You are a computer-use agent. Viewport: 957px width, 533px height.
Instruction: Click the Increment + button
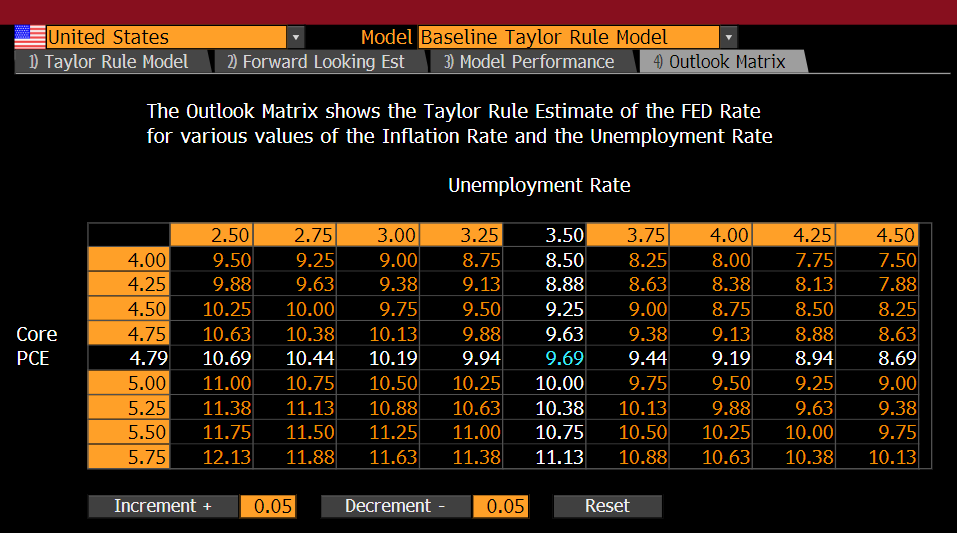[x=163, y=506]
